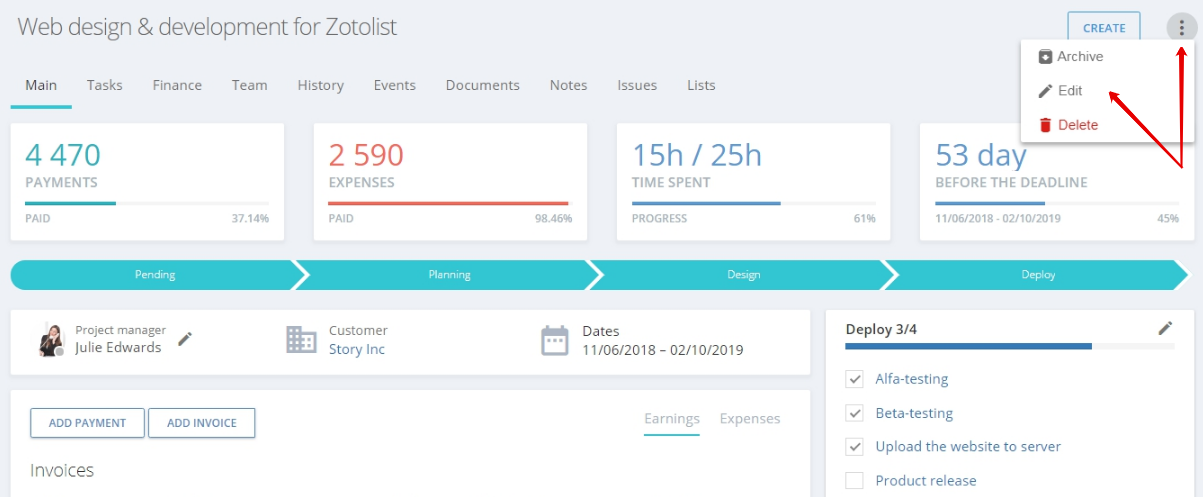Click the ADD INVOICE button
Image resolution: width=1203 pixels, height=497 pixels.
click(x=202, y=423)
